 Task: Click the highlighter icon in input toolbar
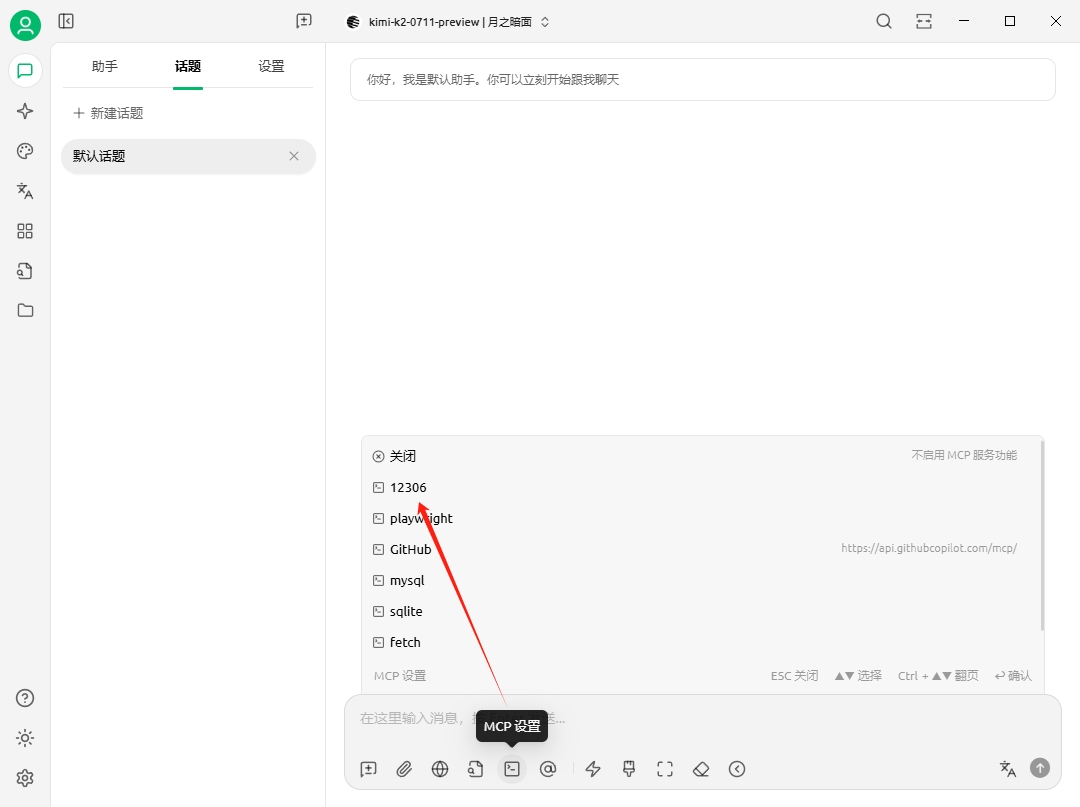(x=629, y=768)
